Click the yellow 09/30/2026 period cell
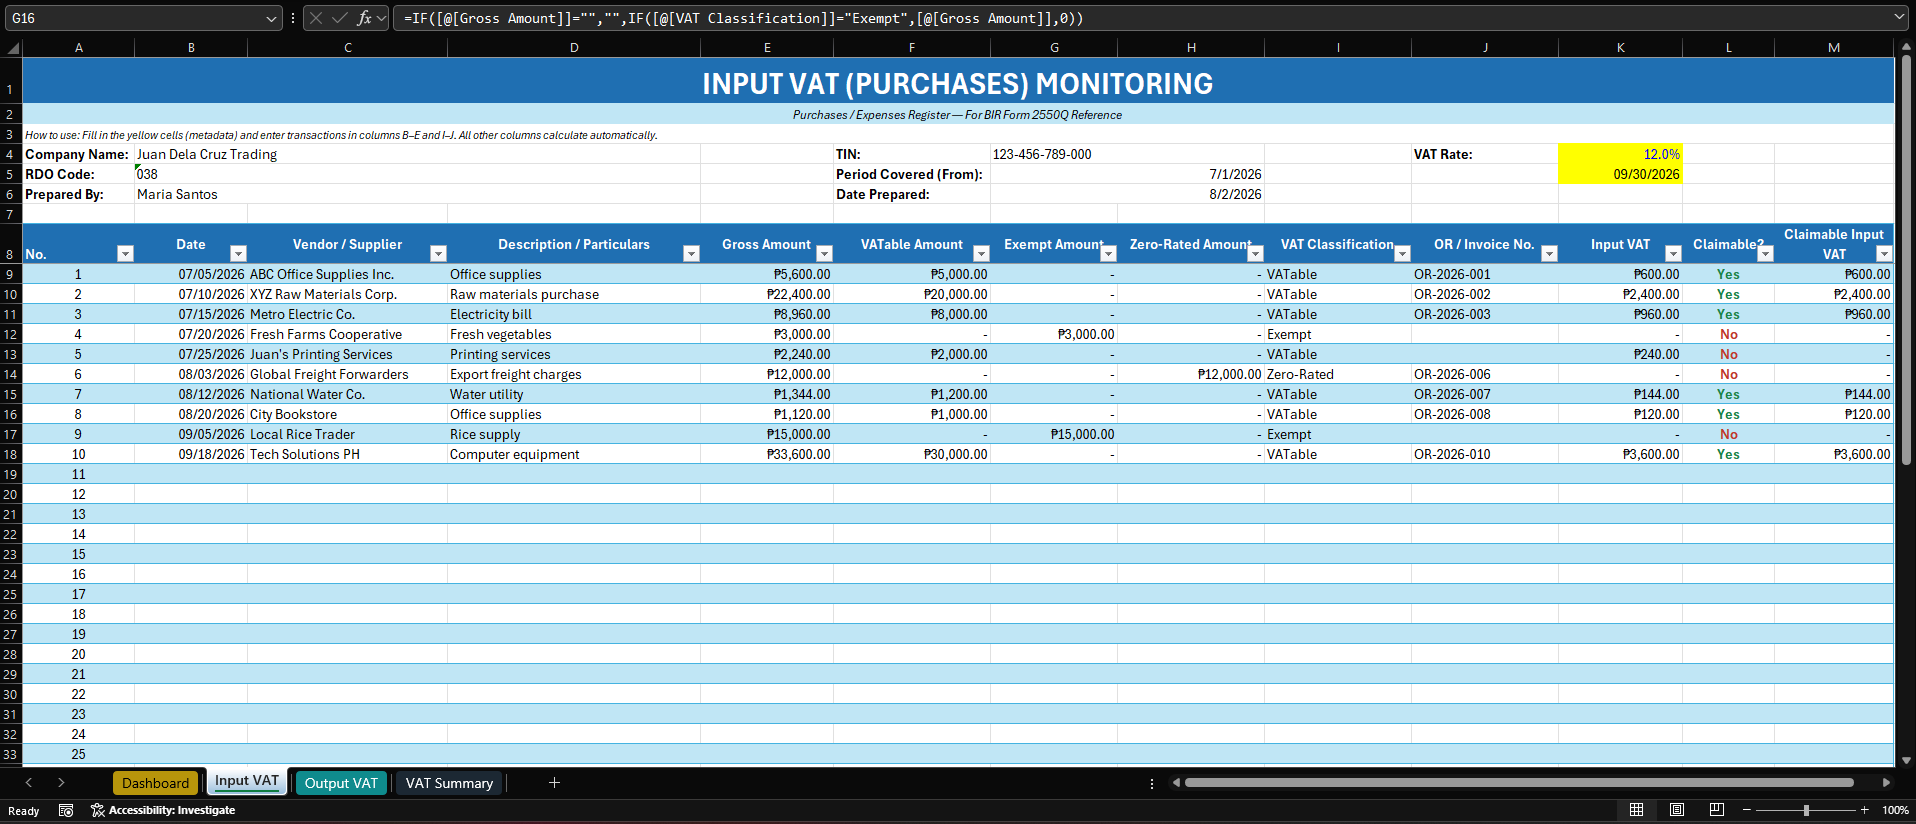The width and height of the screenshot is (1916, 824). (x=1620, y=174)
